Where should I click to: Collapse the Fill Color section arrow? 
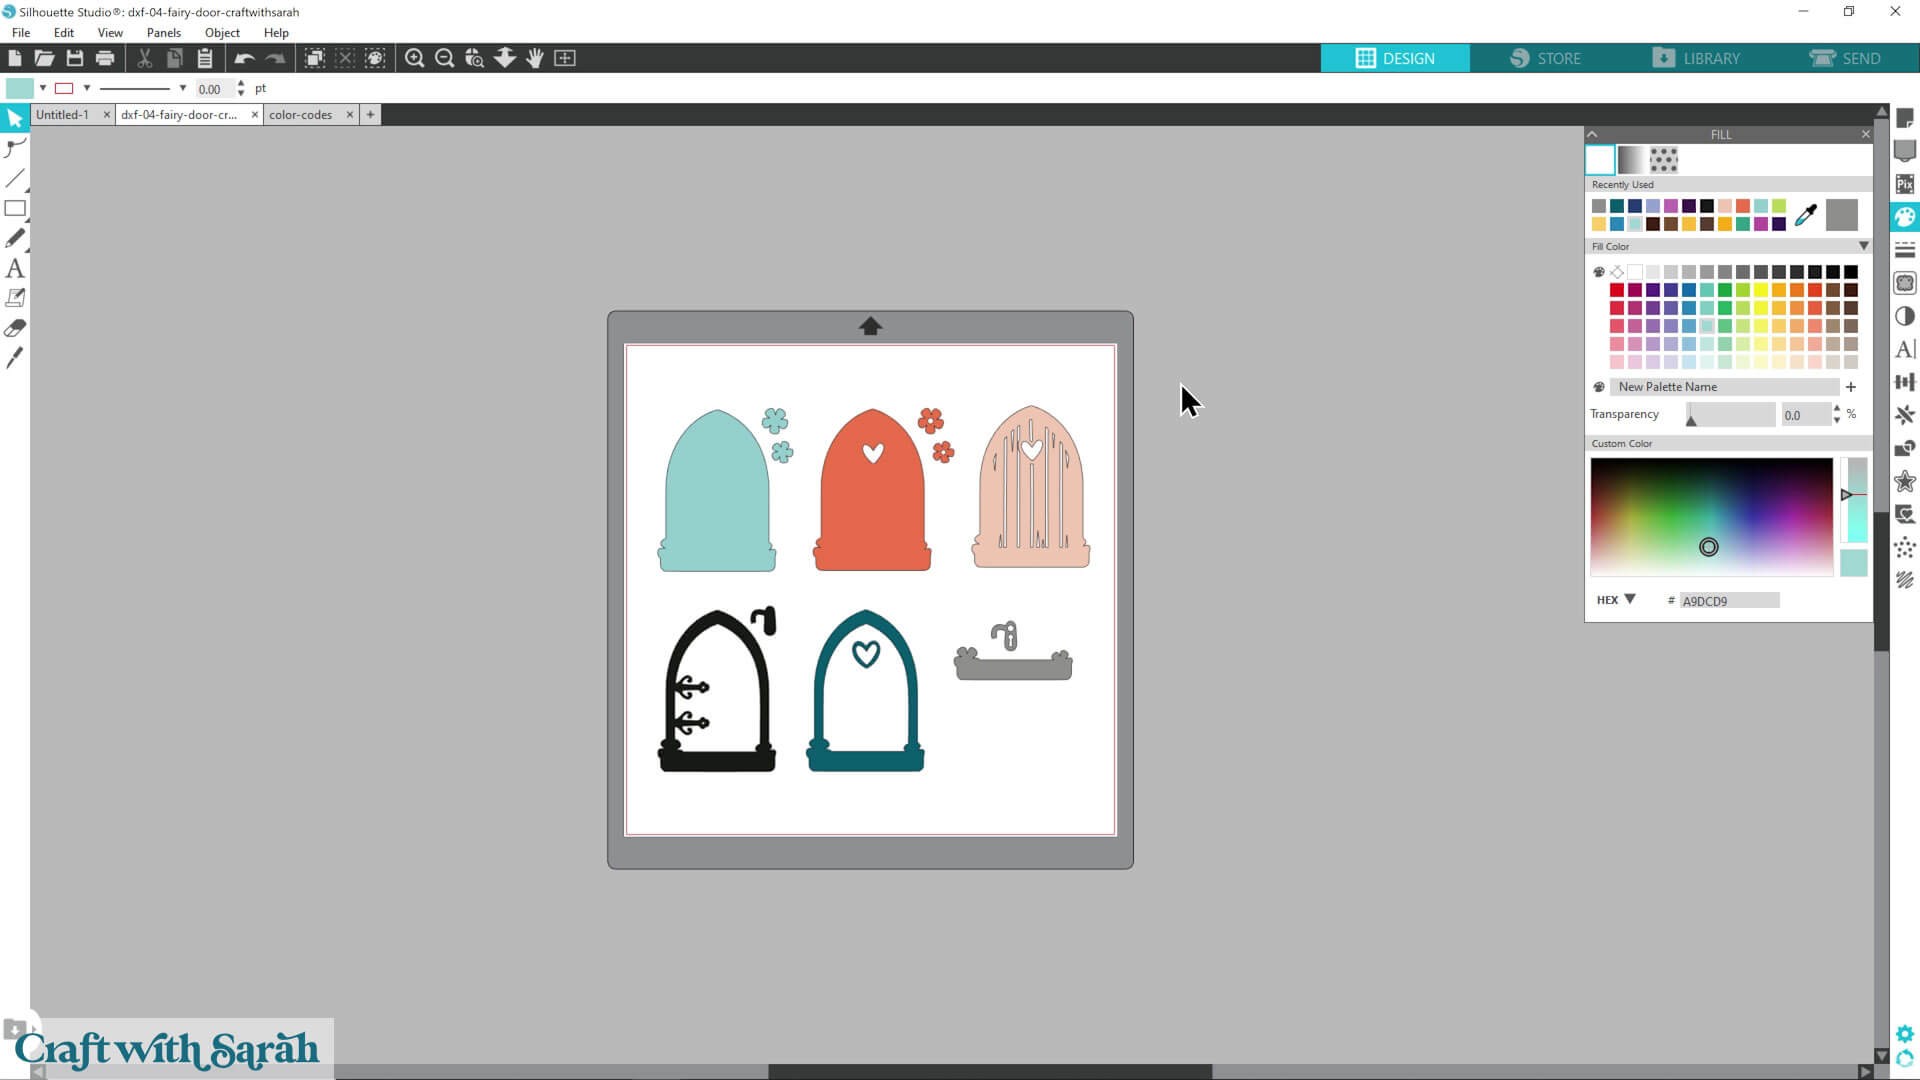tap(1863, 246)
